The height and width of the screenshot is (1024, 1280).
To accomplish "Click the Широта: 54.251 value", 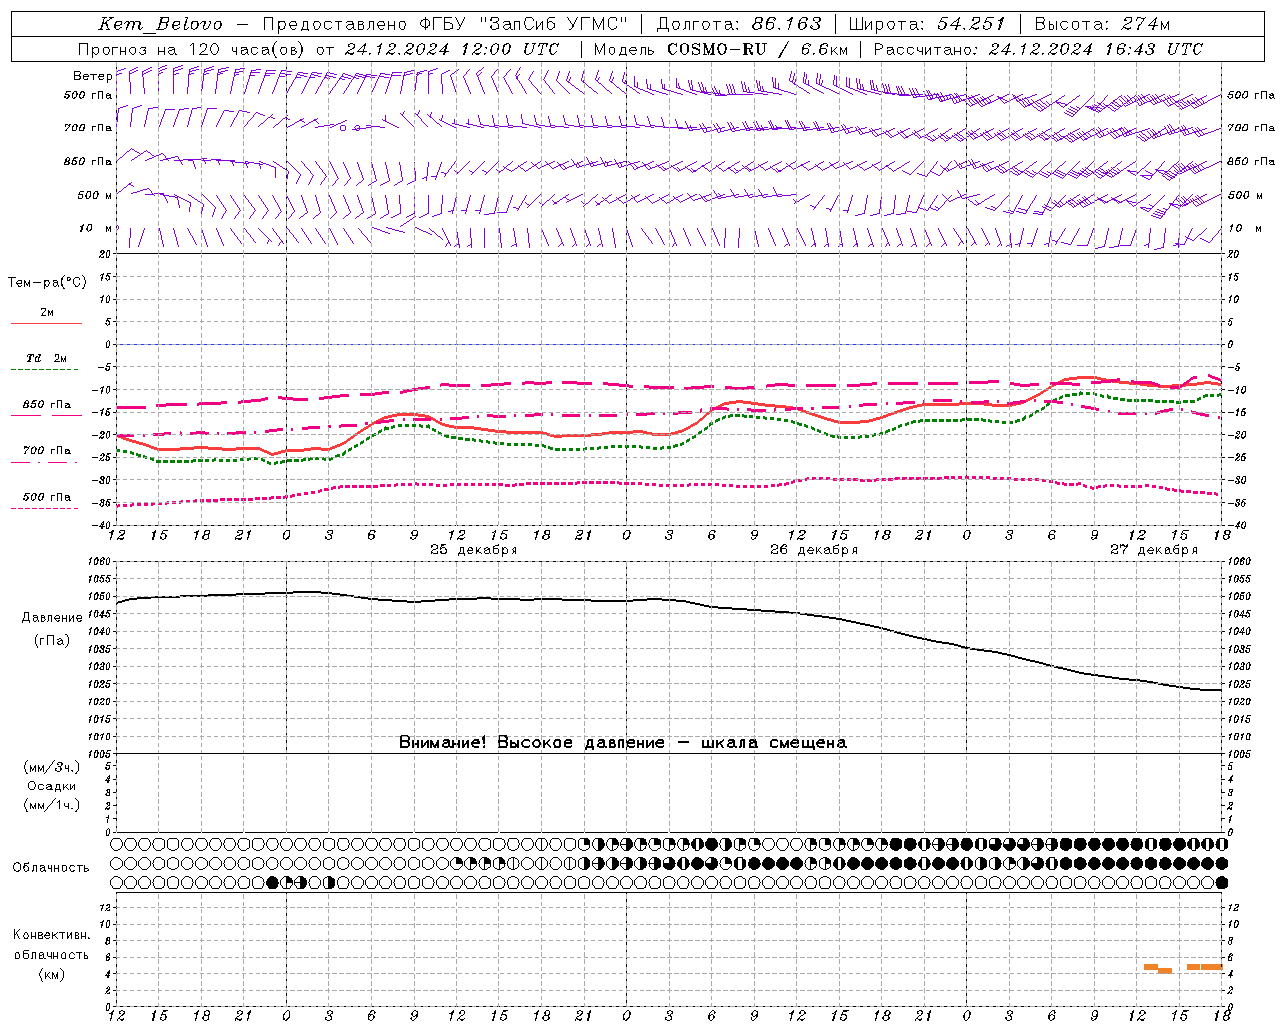I will pyautogui.click(x=927, y=24).
